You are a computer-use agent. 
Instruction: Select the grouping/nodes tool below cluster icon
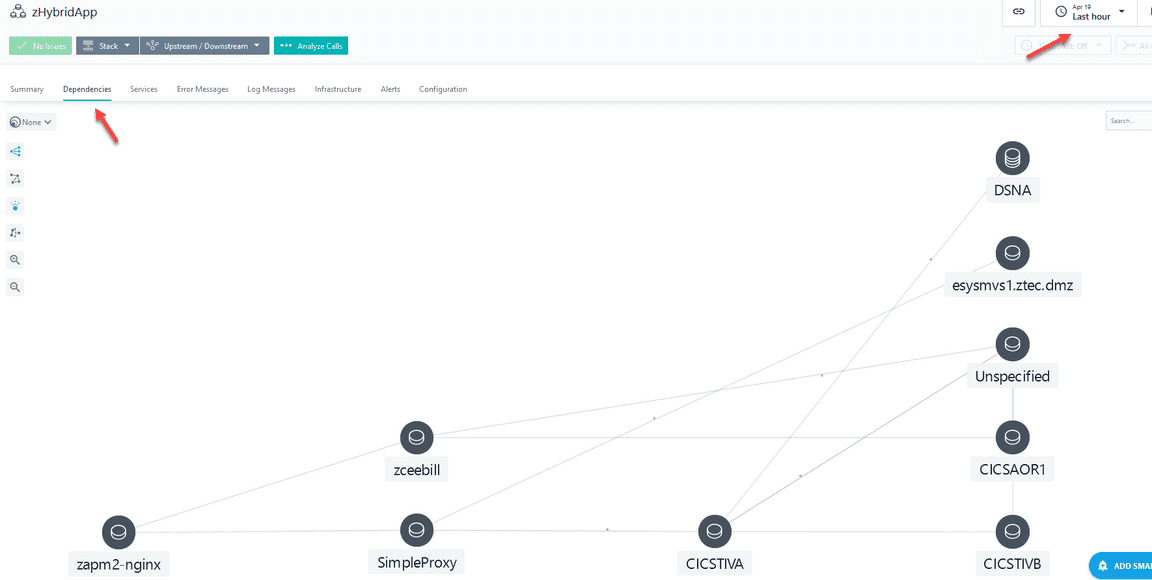click(15, 232)
